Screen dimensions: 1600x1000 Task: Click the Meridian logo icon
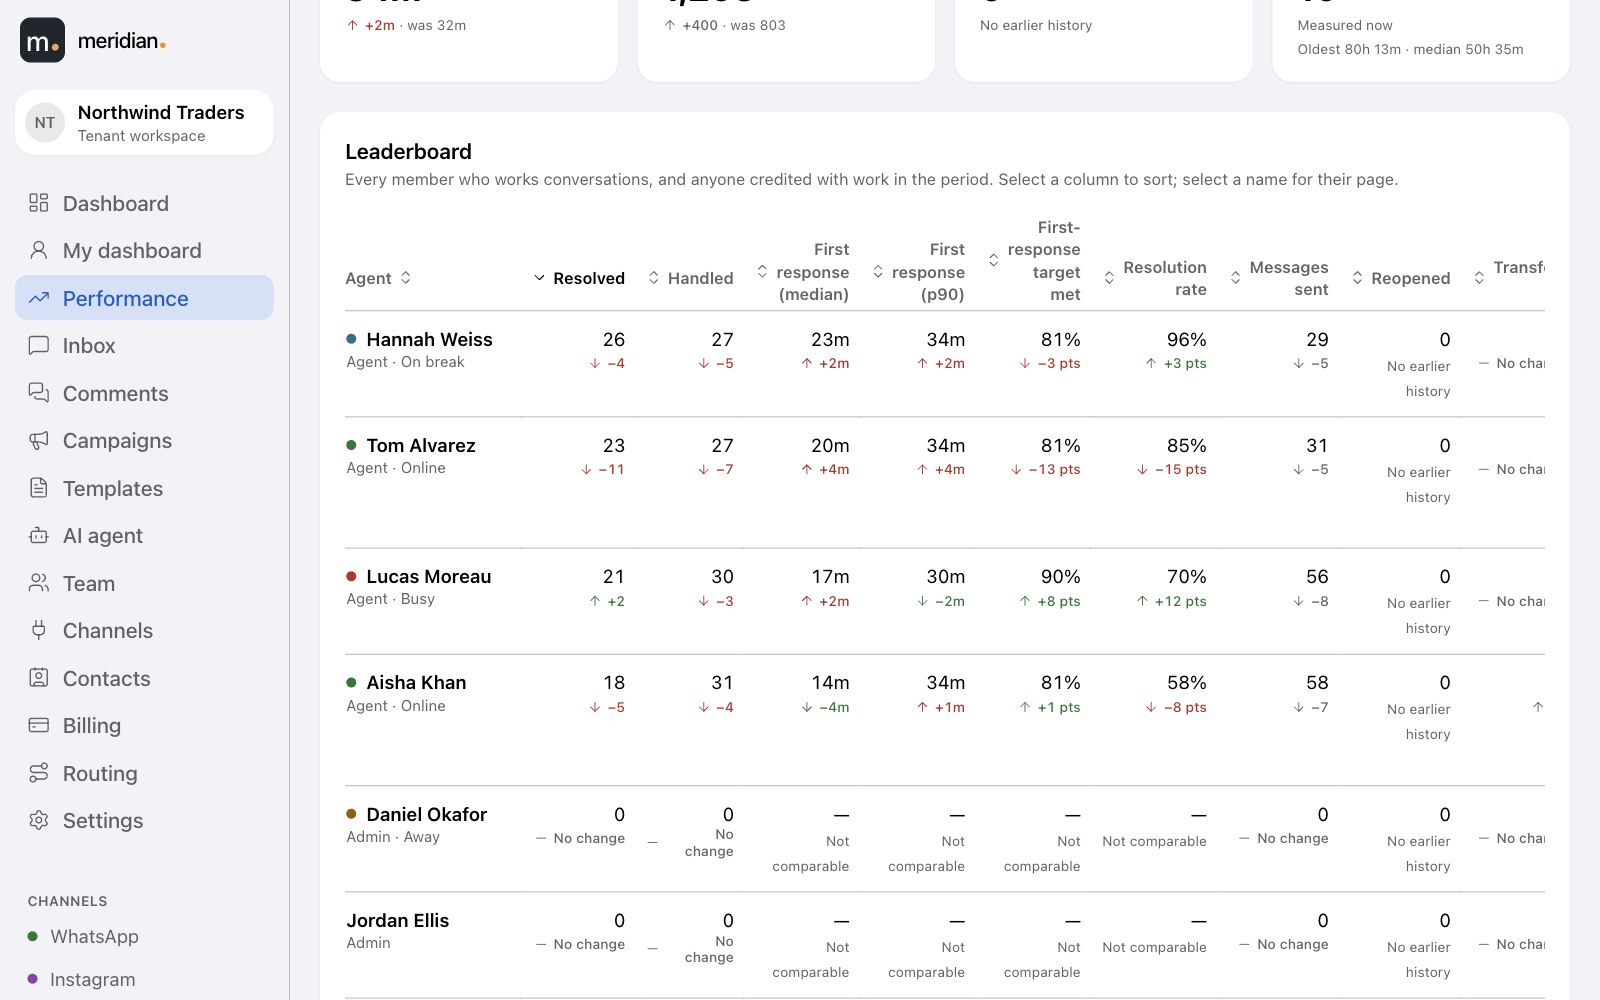[x=42, y=40]
